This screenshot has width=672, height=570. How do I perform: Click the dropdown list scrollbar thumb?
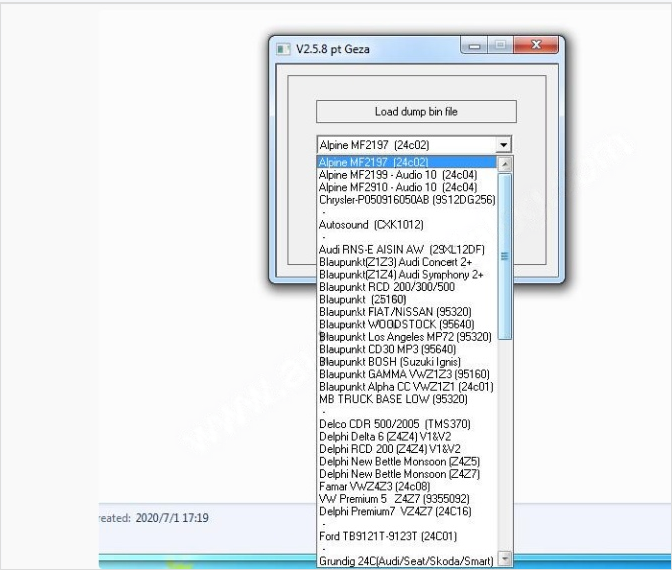505,256
